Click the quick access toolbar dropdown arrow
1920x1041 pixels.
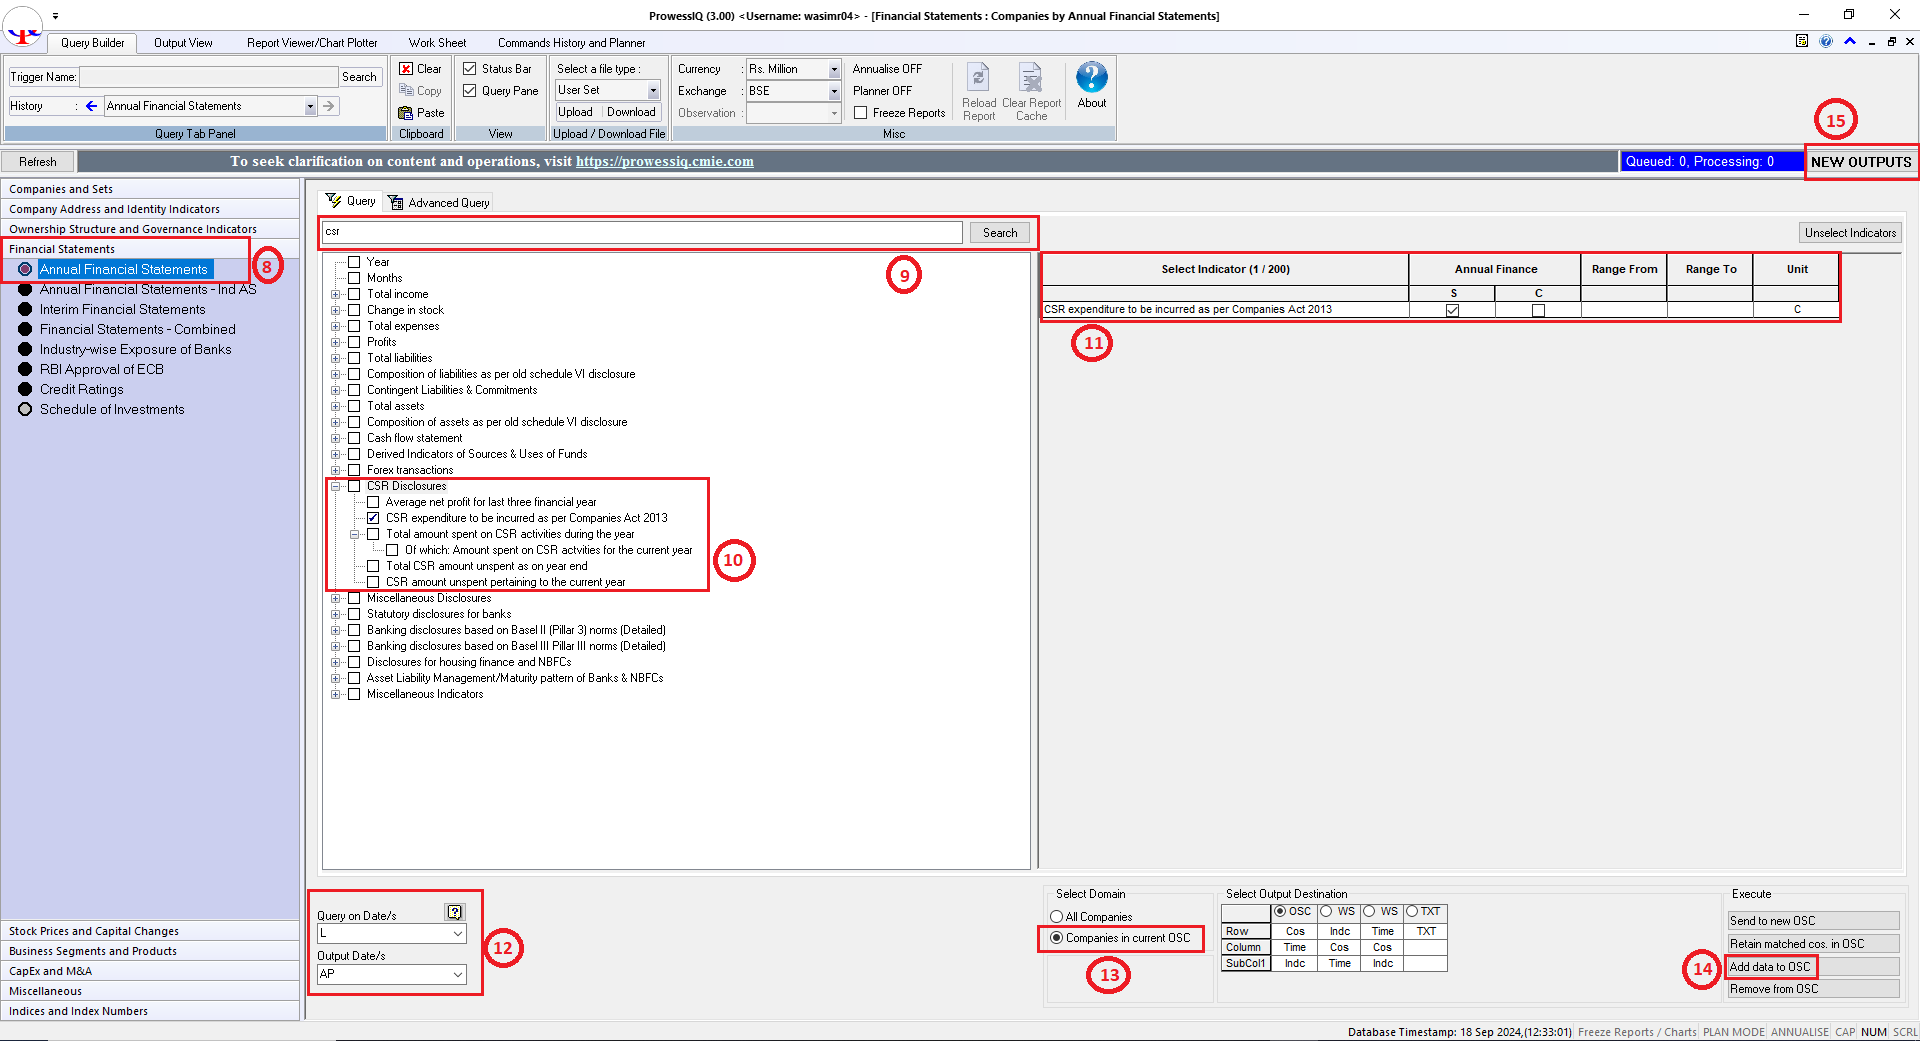tap(56, 16)
